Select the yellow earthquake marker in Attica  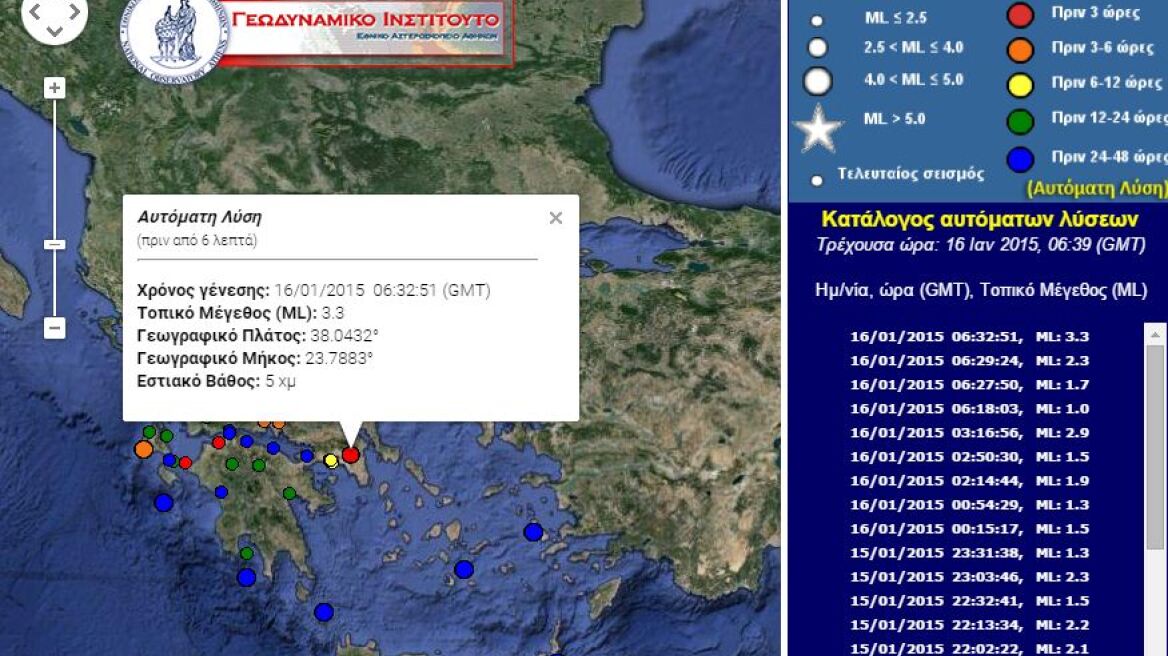331,461
